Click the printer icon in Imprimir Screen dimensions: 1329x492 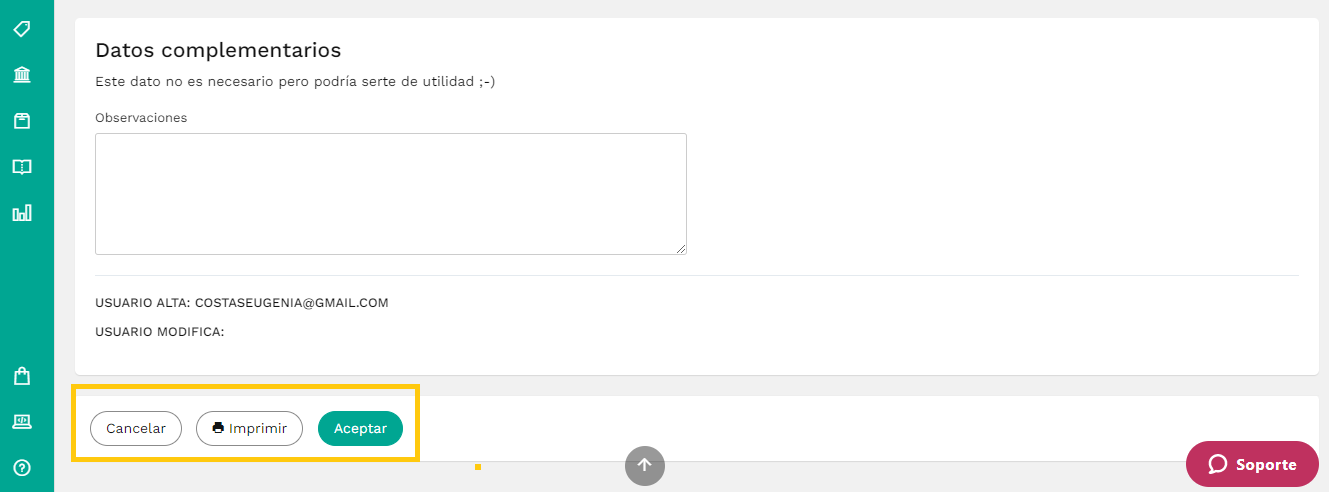point(218,428)
